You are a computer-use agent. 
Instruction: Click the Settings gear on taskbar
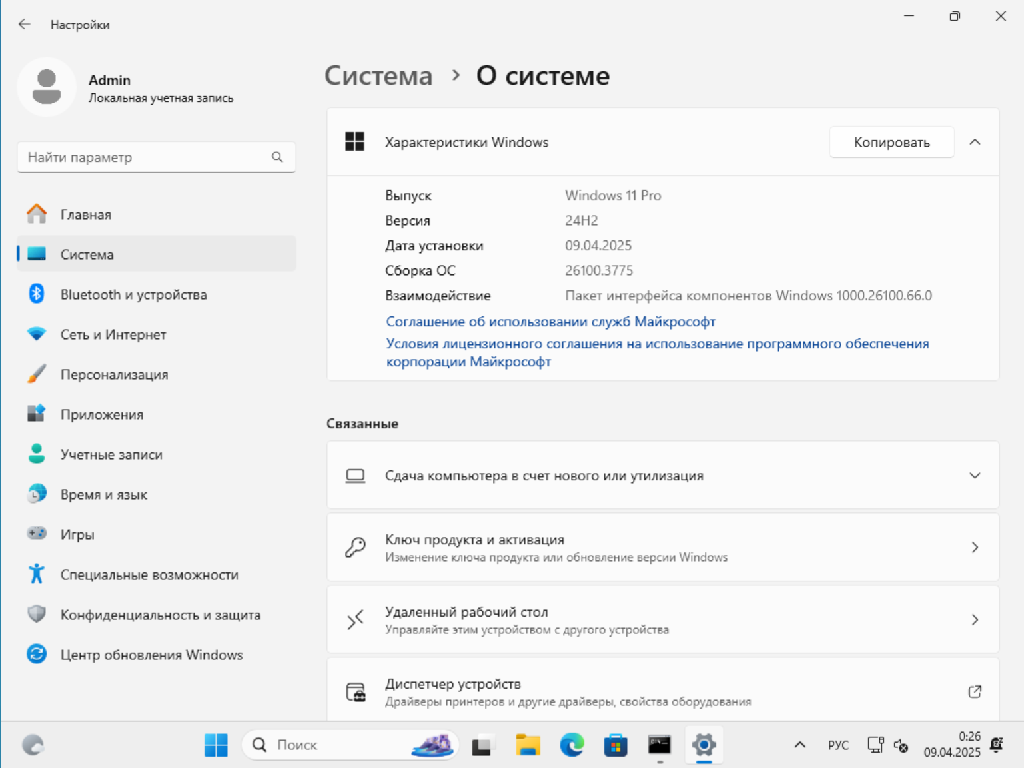pos(704,745)
